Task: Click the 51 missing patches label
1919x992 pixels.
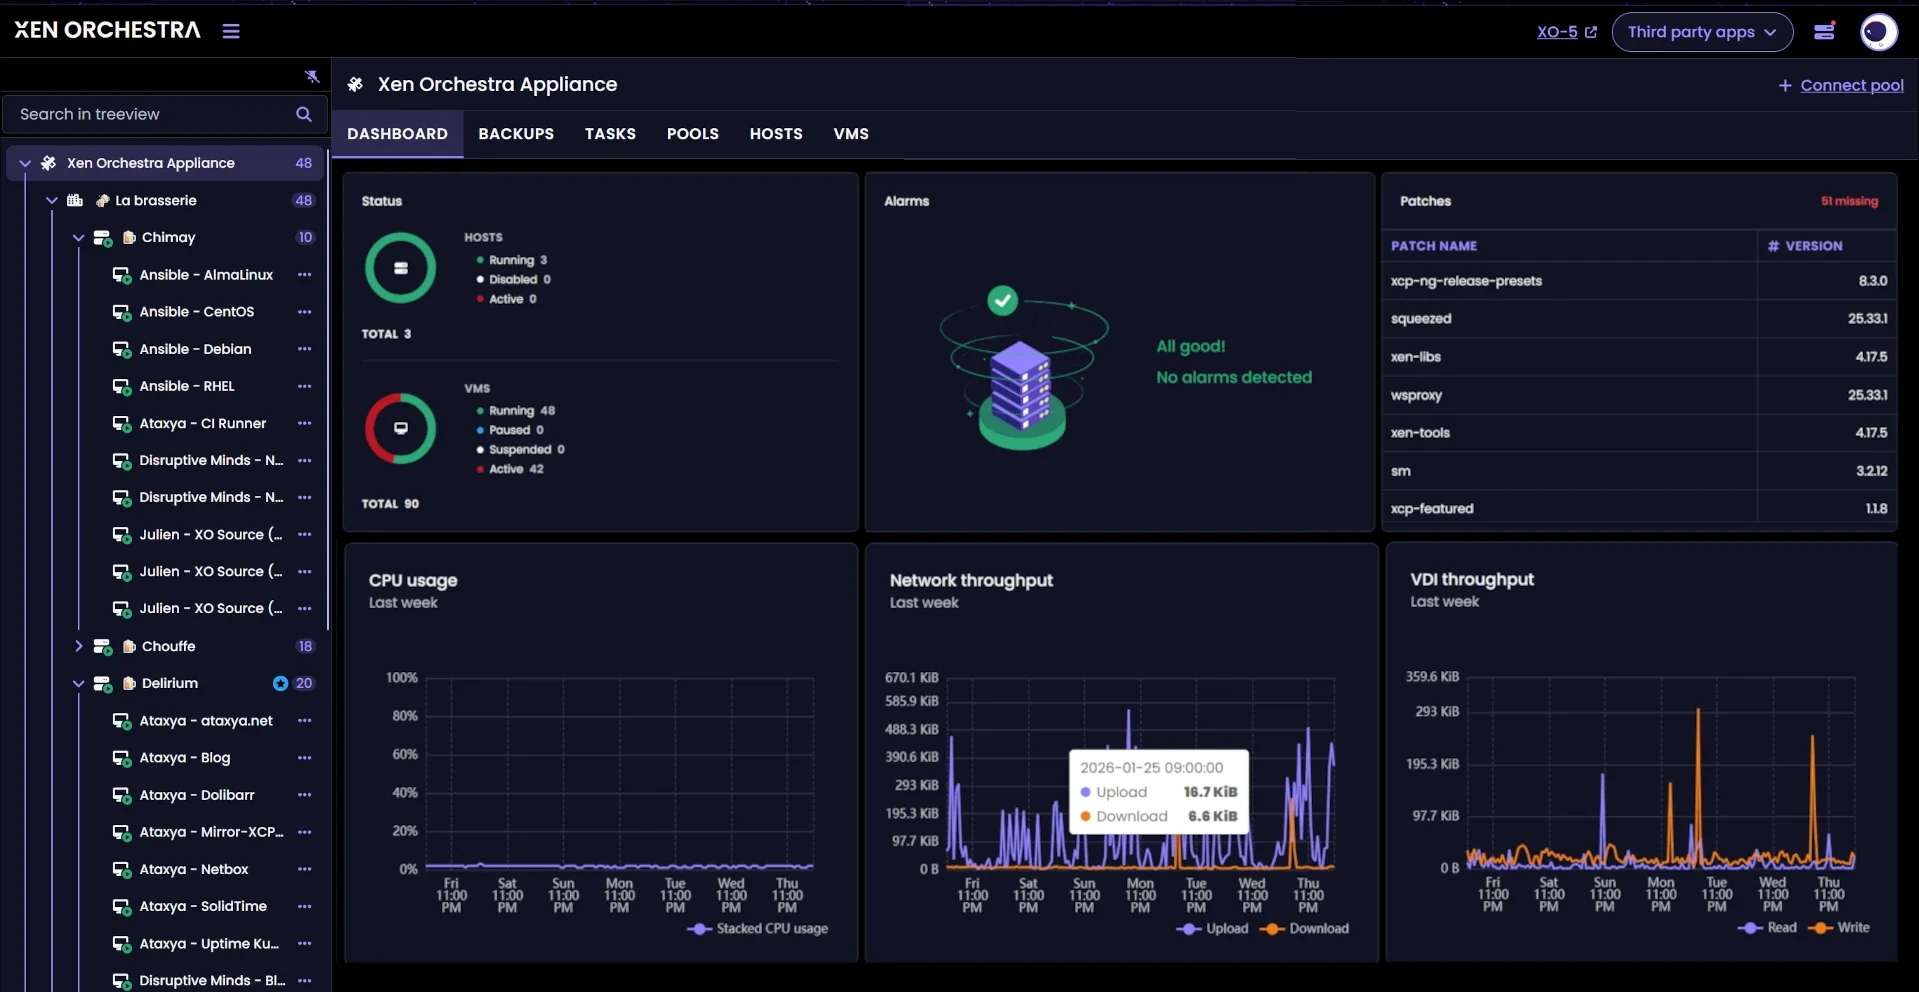Action: pyautogui.click(x=1849, y=201)
